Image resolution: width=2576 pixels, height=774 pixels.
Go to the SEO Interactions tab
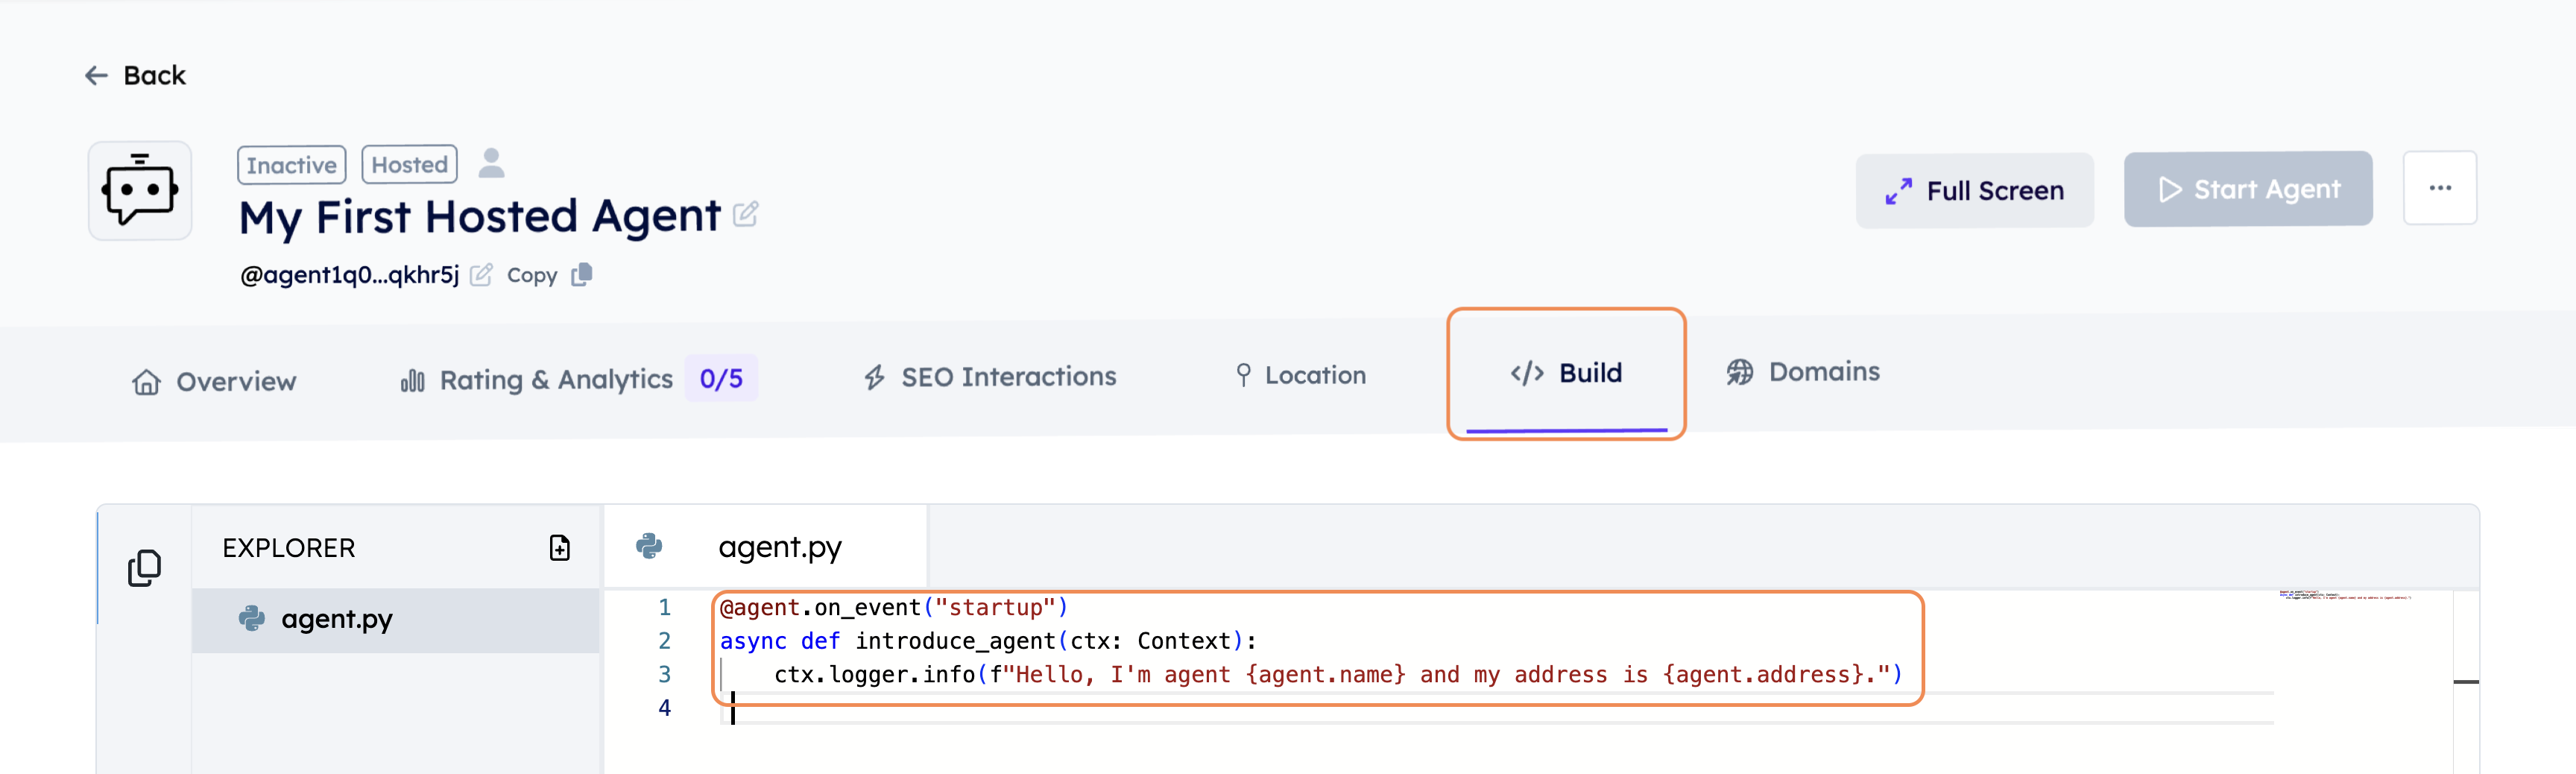(990, 377)
